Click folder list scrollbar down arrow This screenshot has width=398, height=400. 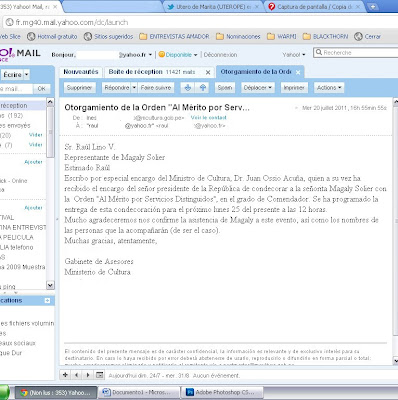50,285
